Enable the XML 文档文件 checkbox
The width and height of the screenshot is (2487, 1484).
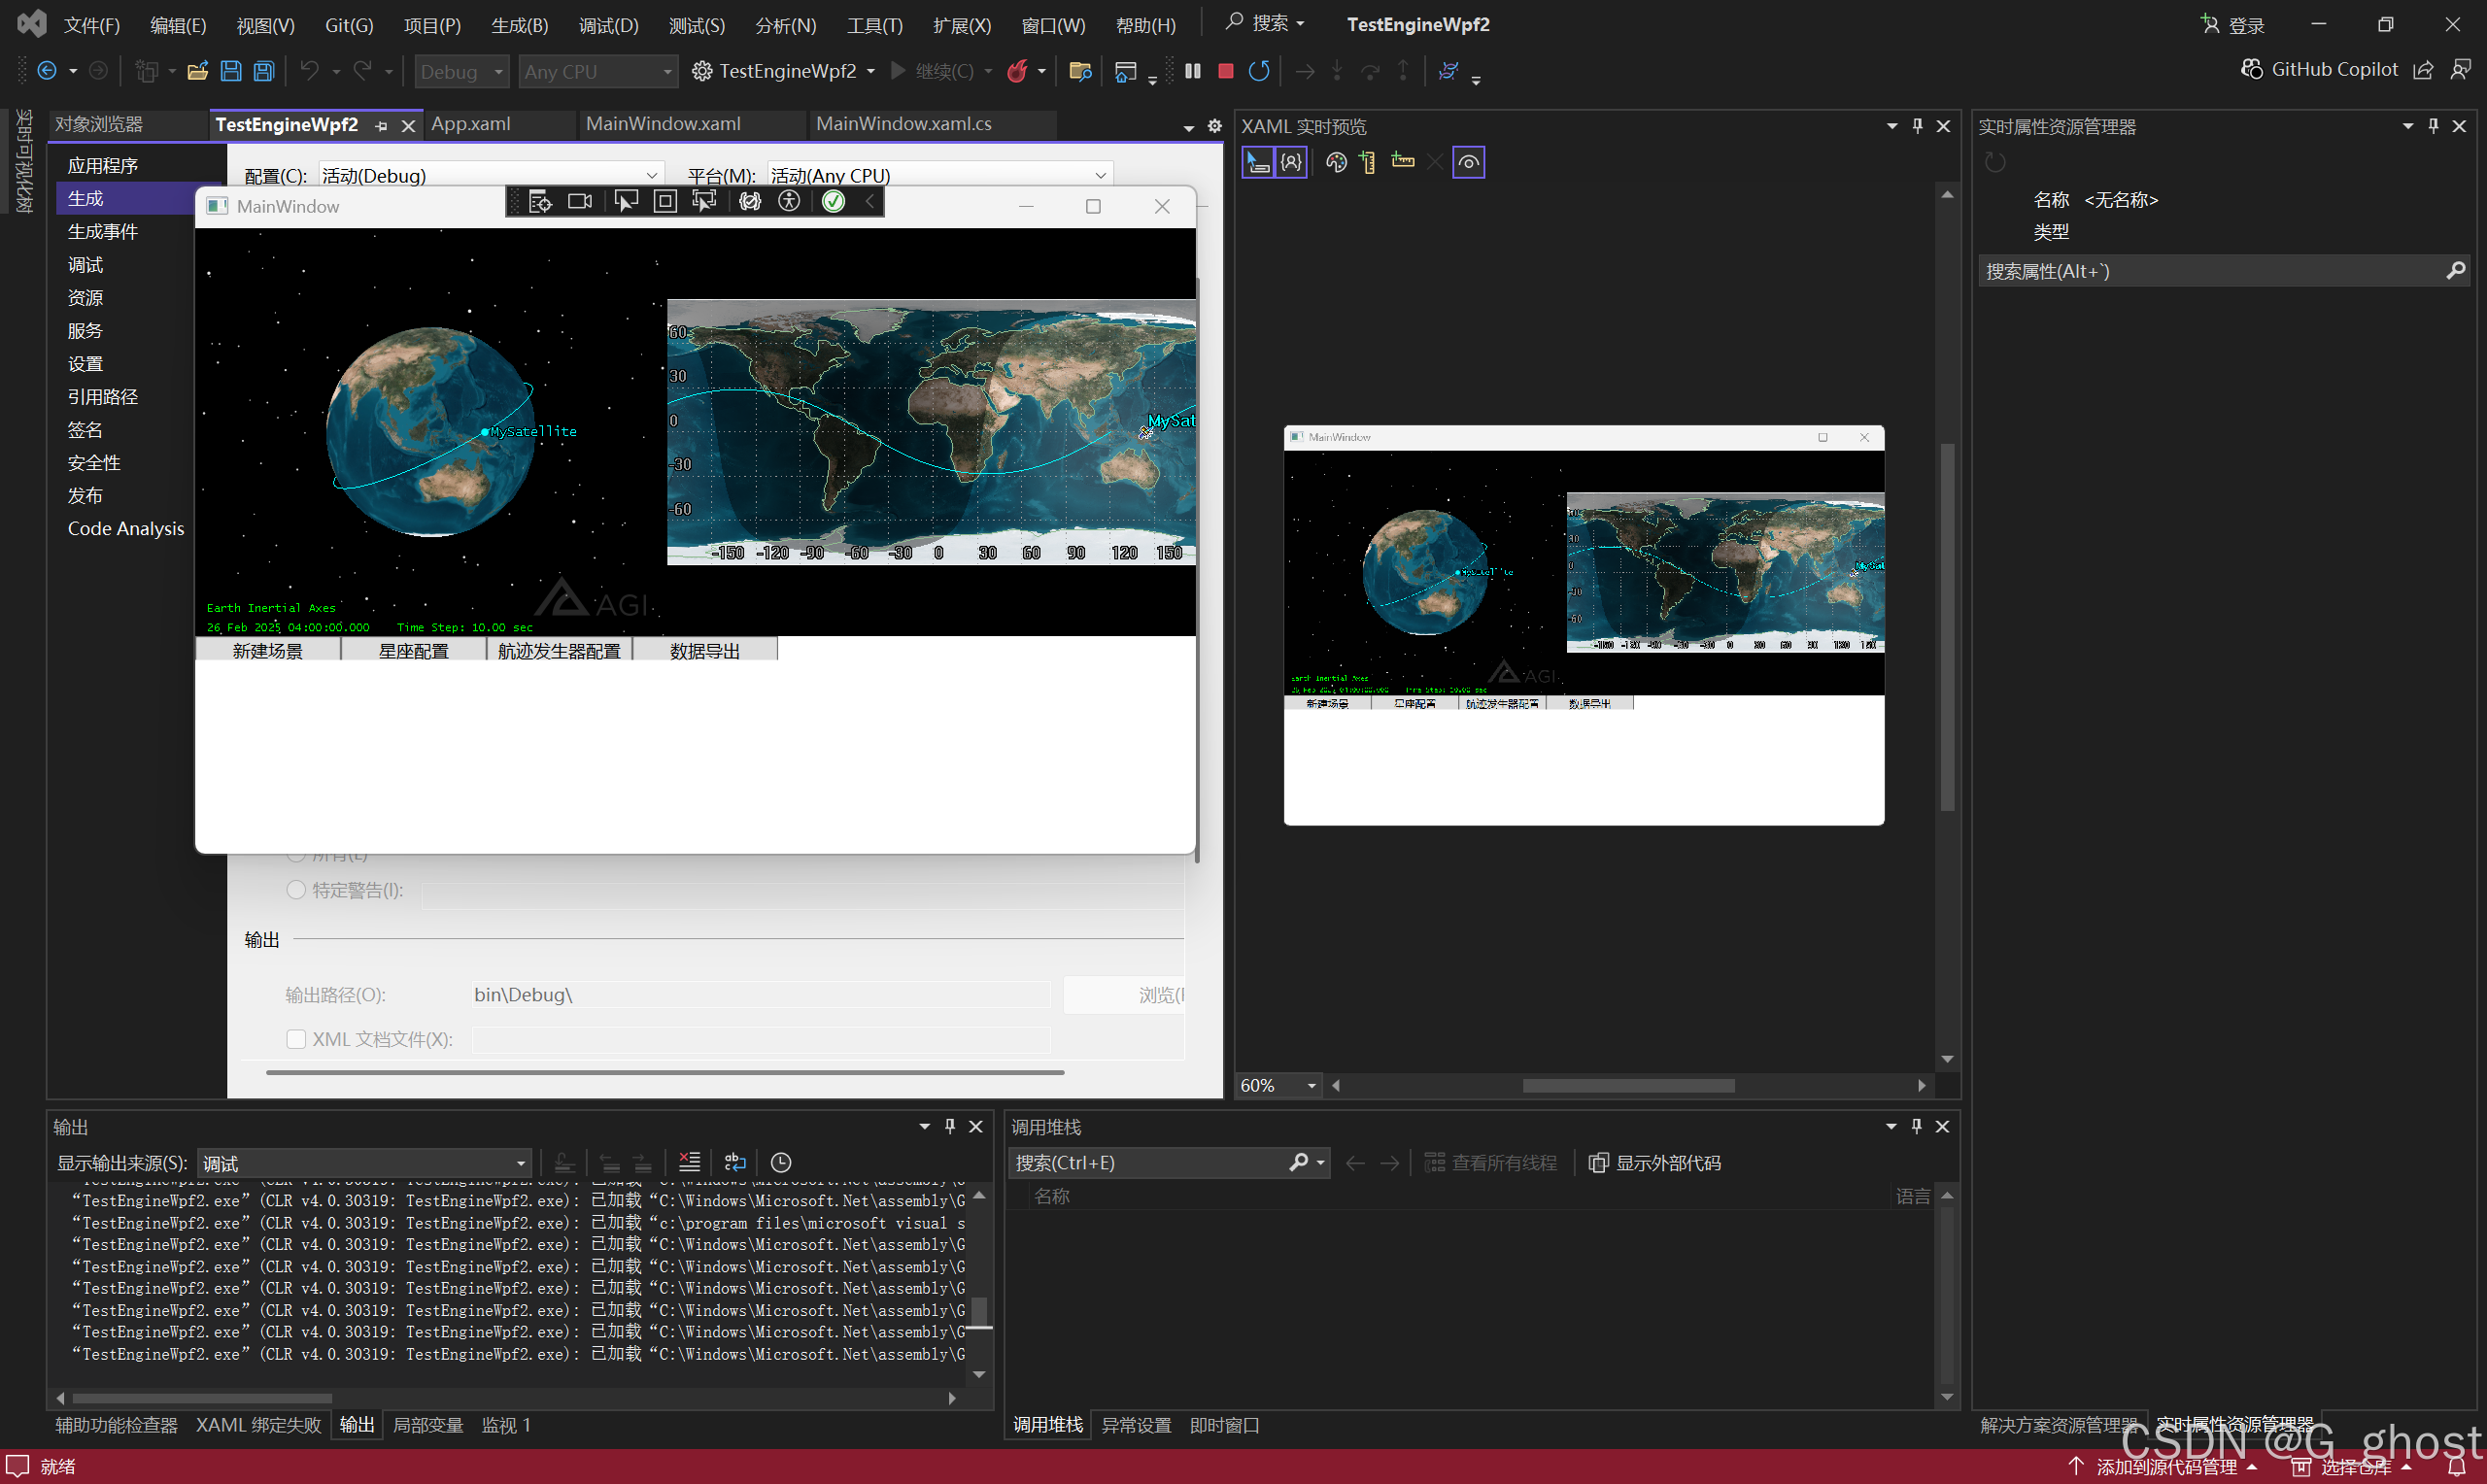click(x=296, y=1039)
